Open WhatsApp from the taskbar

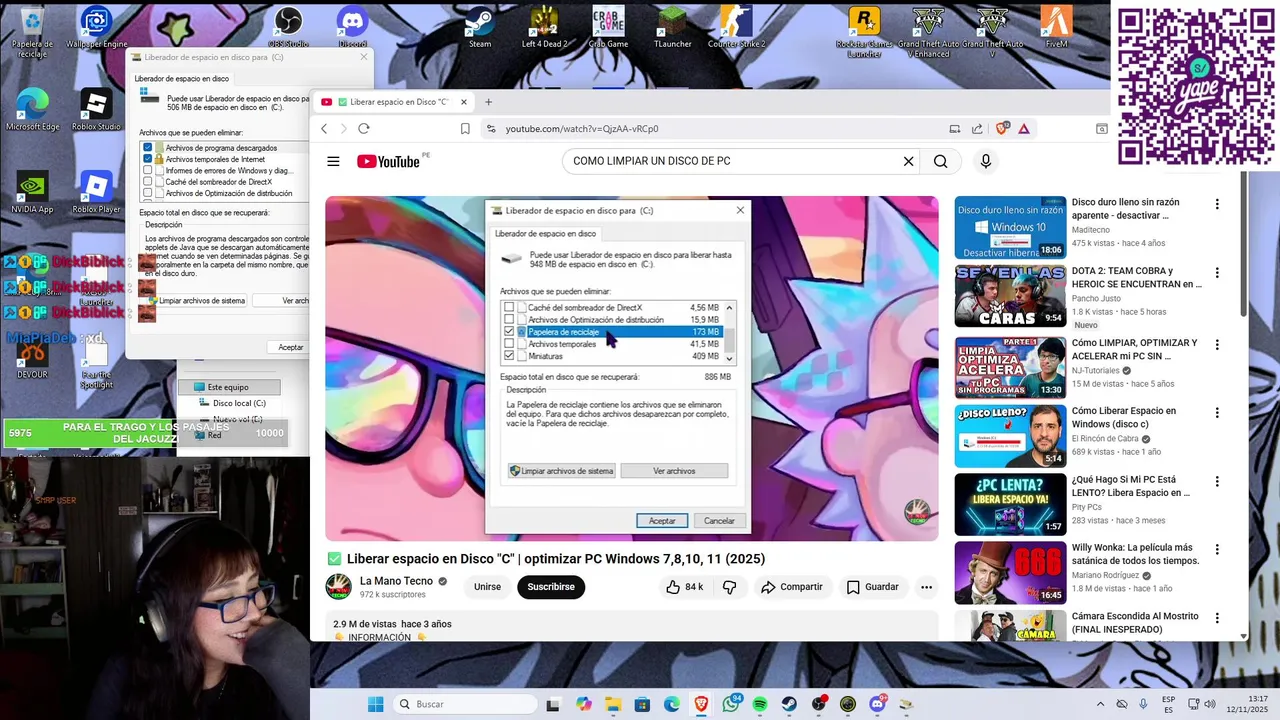coord(731,704)
